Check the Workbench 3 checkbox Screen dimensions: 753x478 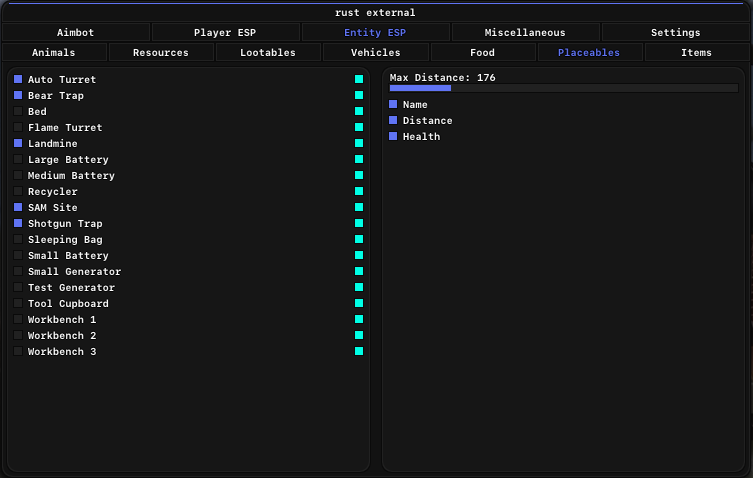click(x=18, y=352)
